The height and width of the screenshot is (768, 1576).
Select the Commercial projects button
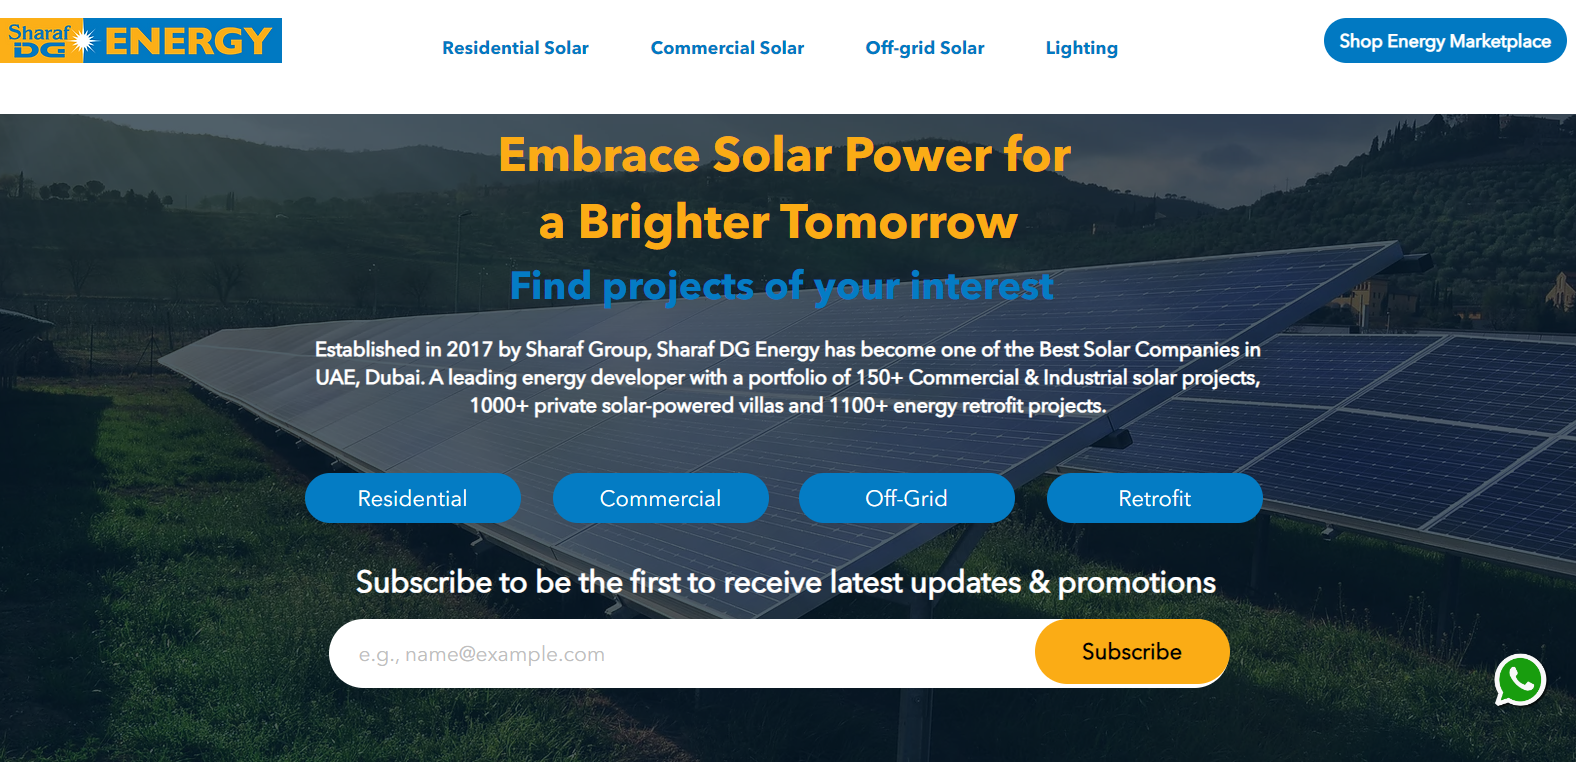click(x=661, y=498)
